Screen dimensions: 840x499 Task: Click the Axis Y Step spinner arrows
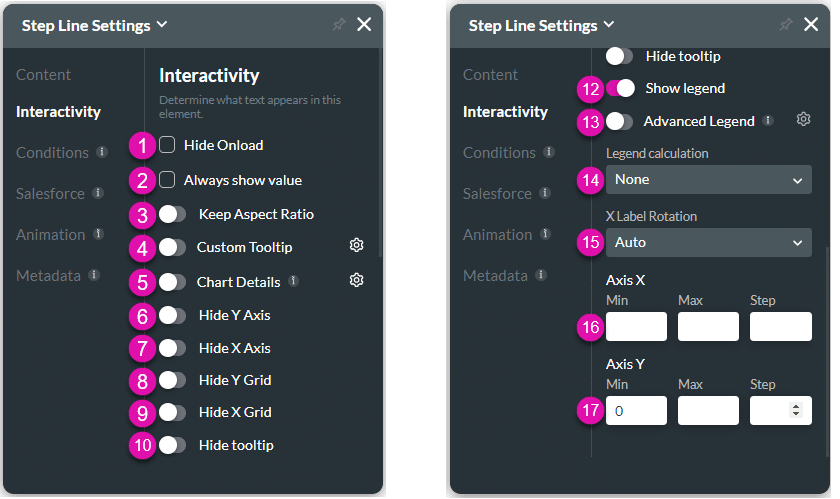[x=796, y=410]
